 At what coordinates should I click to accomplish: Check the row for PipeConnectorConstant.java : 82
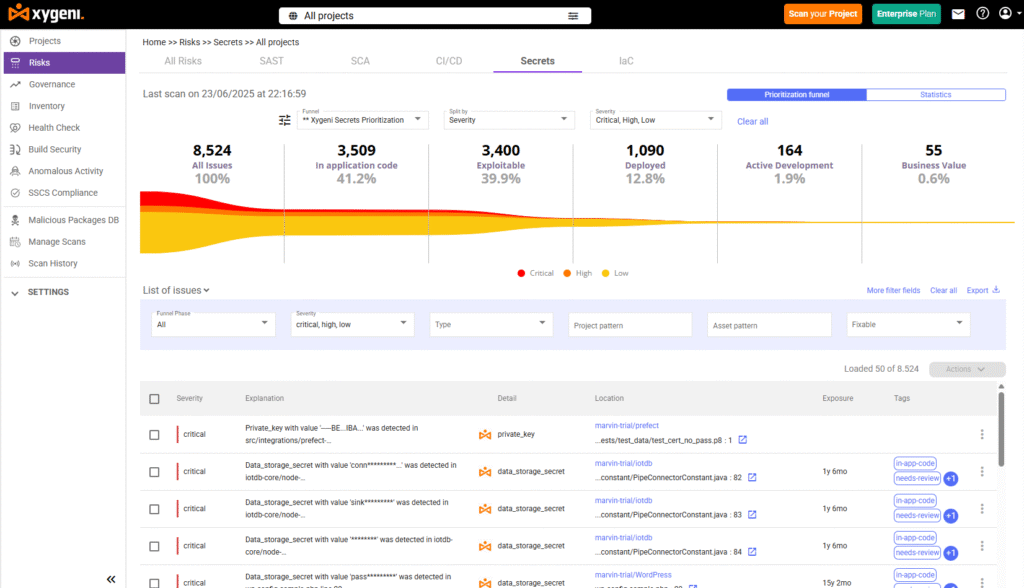154,472
